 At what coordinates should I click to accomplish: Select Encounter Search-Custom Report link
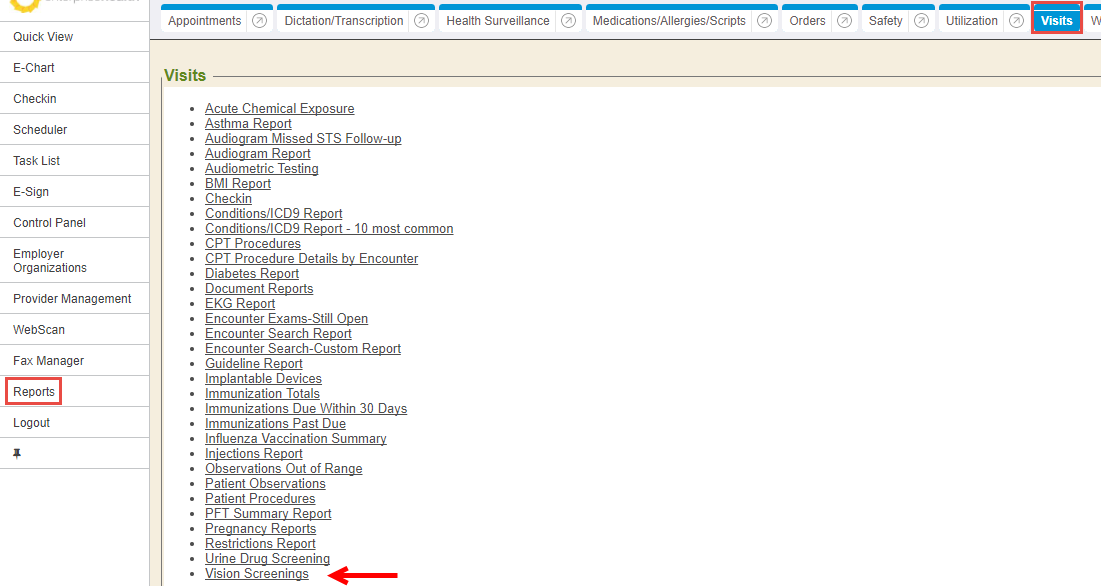303,349
